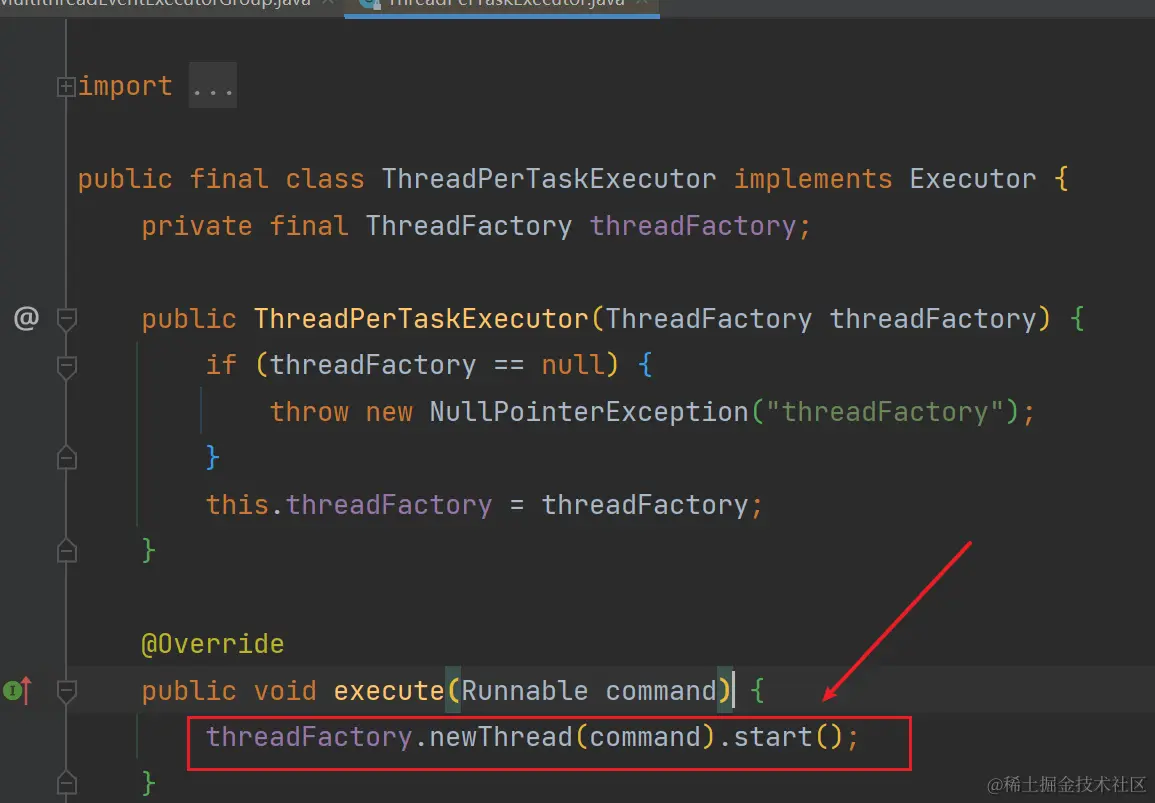Collapse the ThreadPerTaskExecutor constructor fold marker

(66, 319)
